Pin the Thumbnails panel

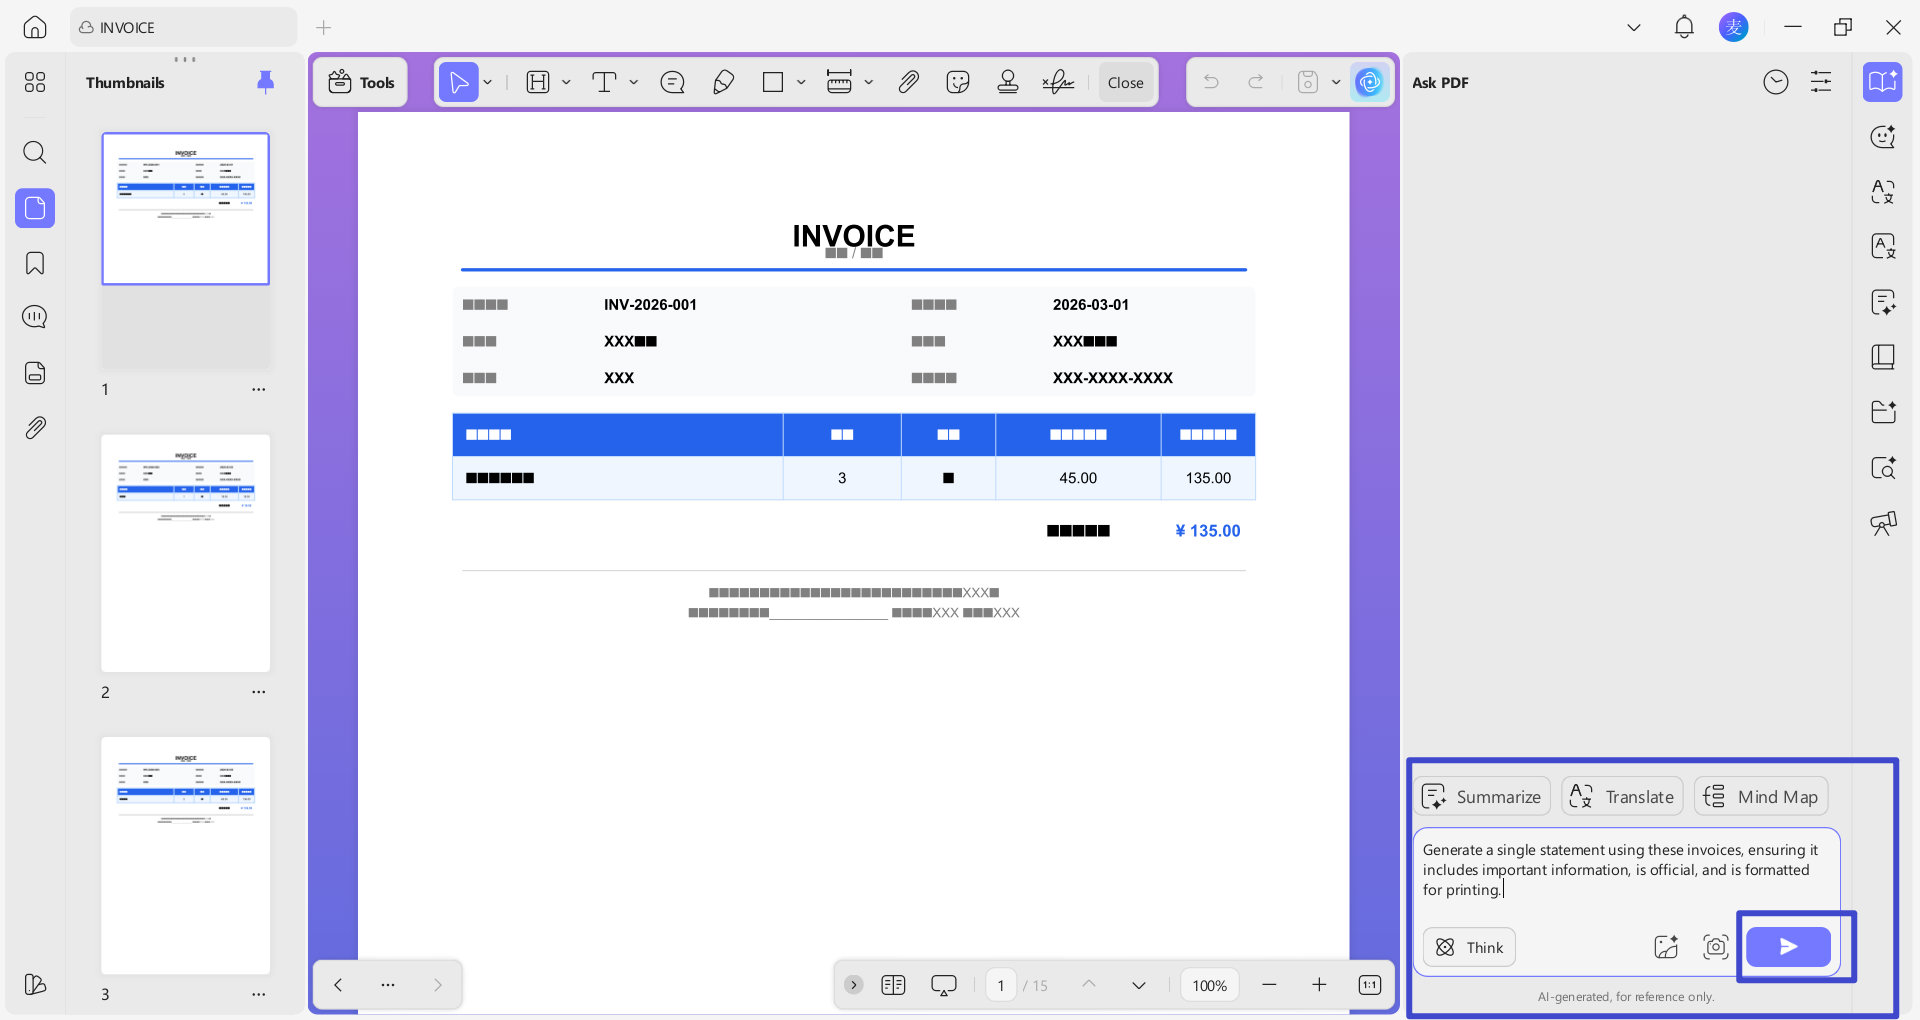pyautogui.click(x=265, y=82)
